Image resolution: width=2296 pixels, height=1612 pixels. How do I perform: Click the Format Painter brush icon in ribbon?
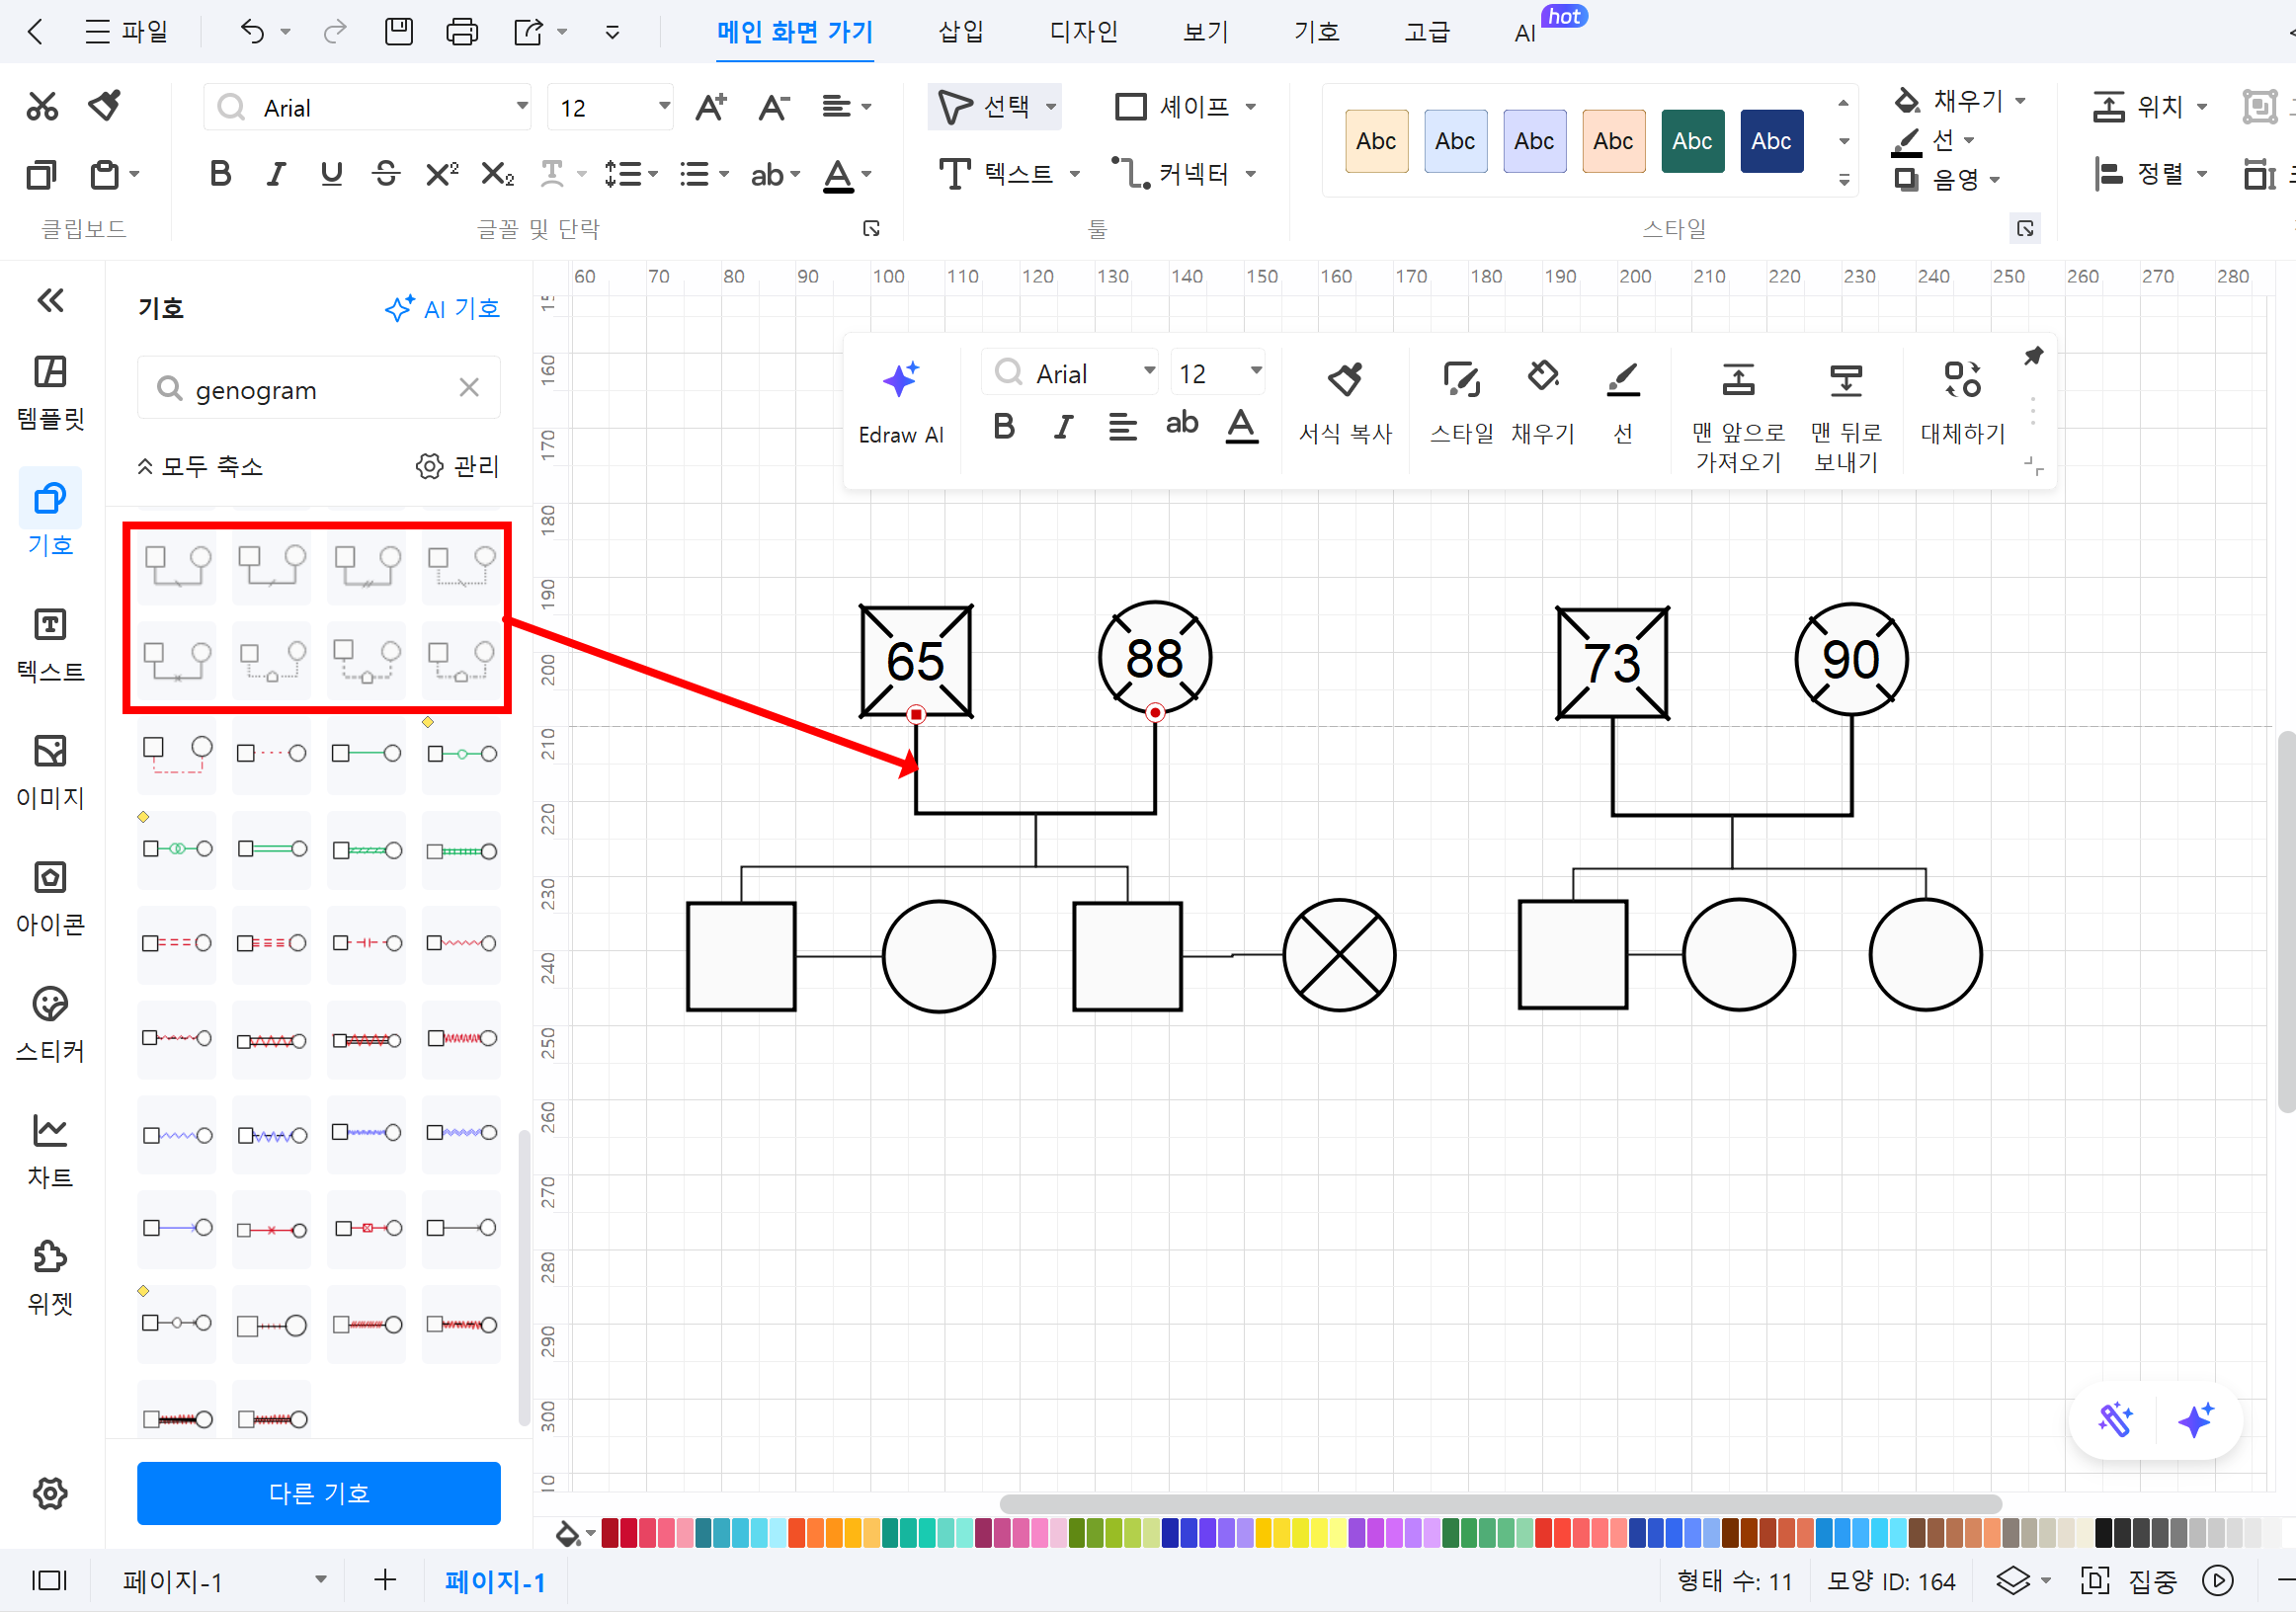click(x=104, y=105)
